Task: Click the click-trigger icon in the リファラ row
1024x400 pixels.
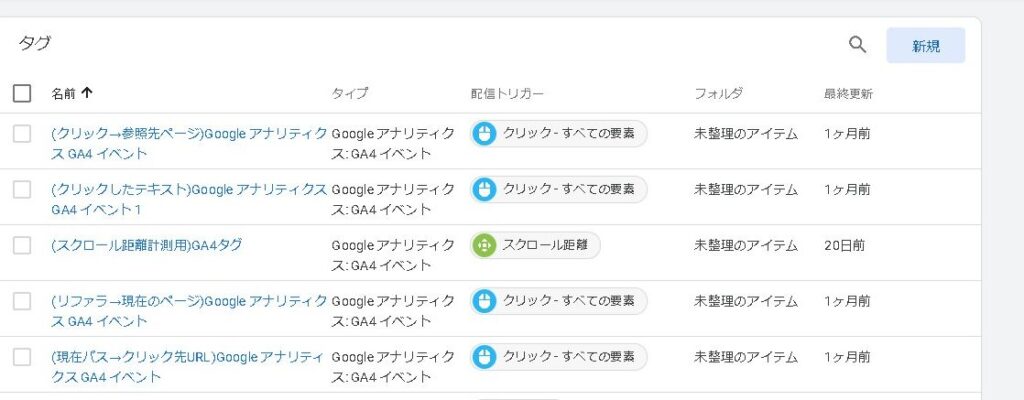Action: [485, 301]
